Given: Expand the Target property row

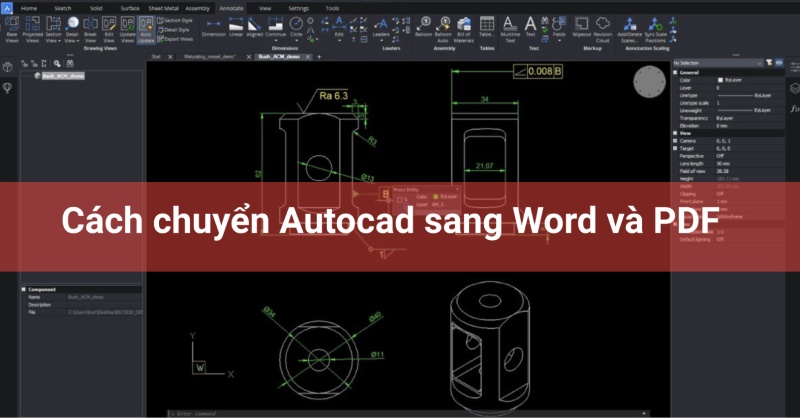Looking at the screenshot, I should [676, 149].
